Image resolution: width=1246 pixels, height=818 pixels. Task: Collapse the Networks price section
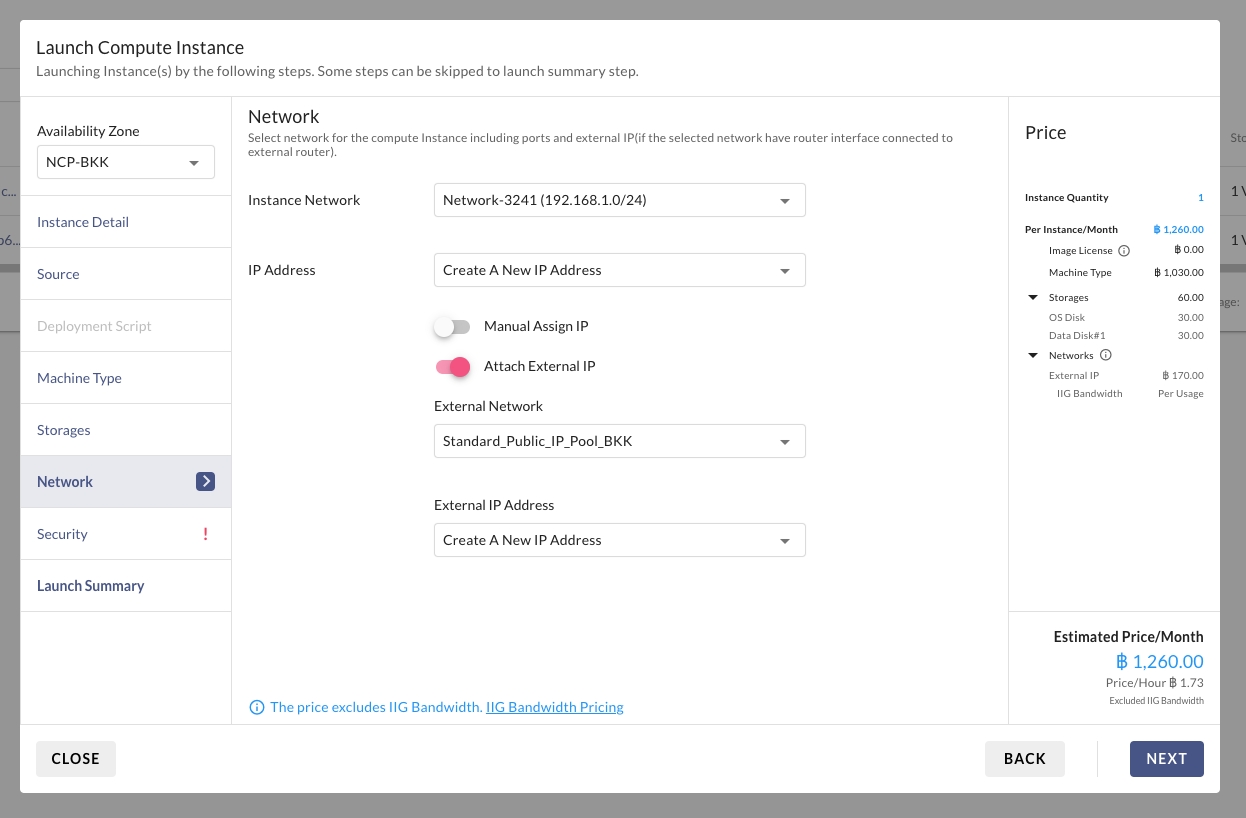(x=1033, y=356)
